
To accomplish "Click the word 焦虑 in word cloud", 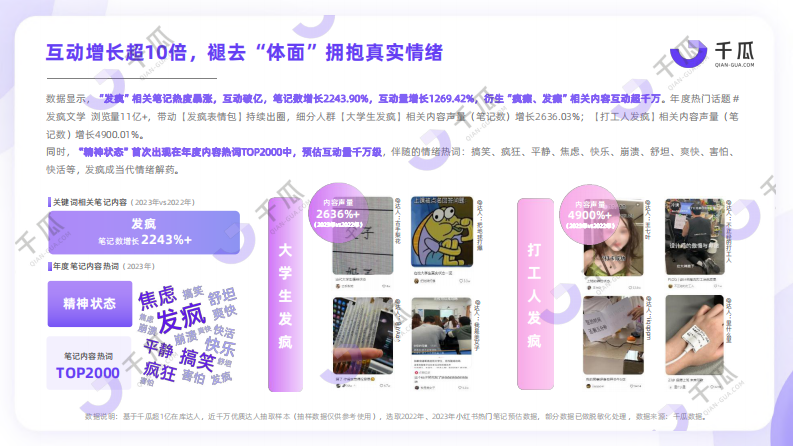I will pos(157,297).
